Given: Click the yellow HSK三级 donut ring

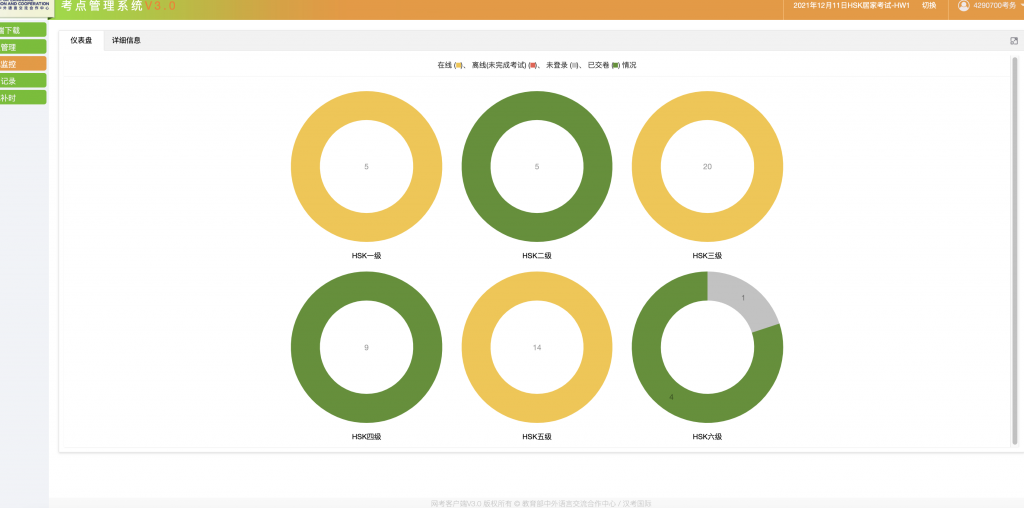Looking at the screenshot, I should coord(647,167).
